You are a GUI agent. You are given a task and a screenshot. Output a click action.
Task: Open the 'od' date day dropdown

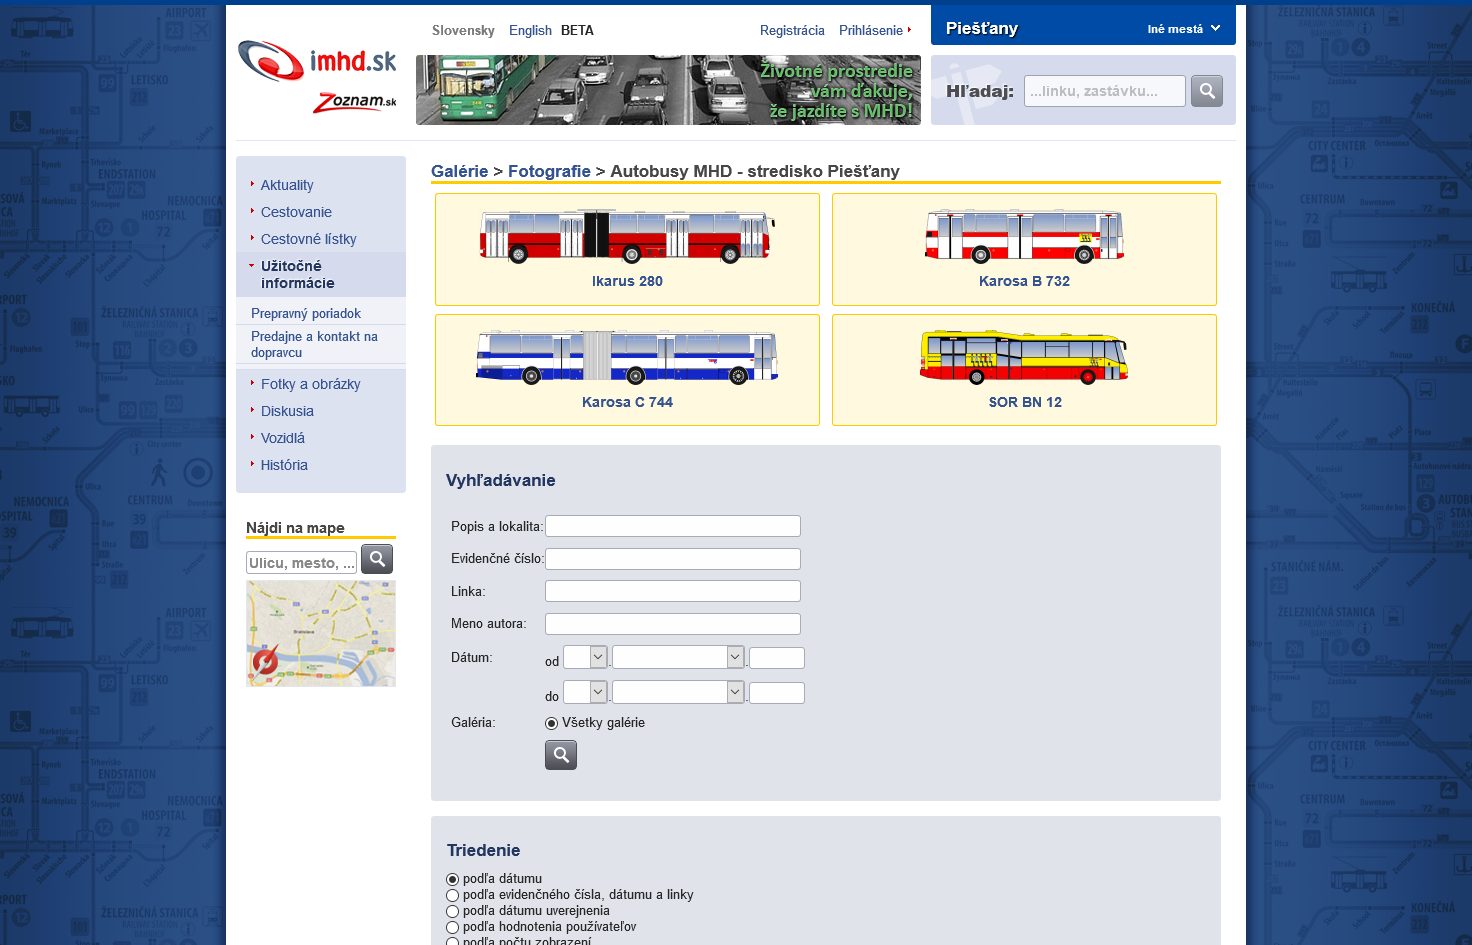(586, 657)
